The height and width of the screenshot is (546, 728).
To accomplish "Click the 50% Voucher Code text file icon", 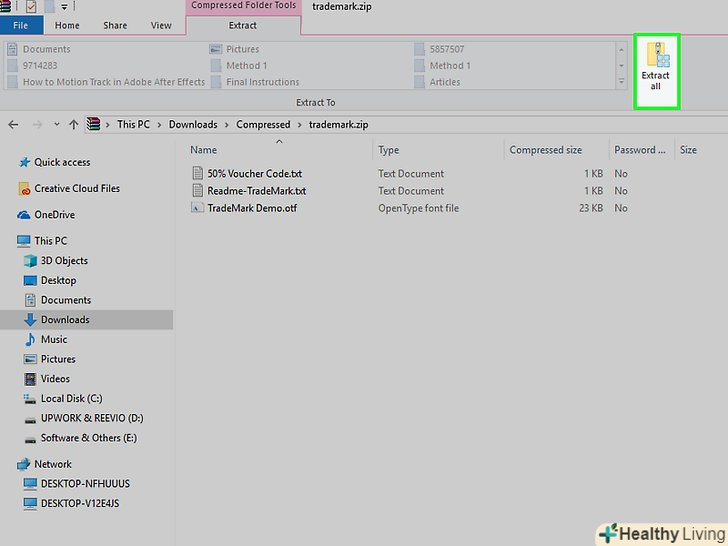I will [x=197, y=173].
